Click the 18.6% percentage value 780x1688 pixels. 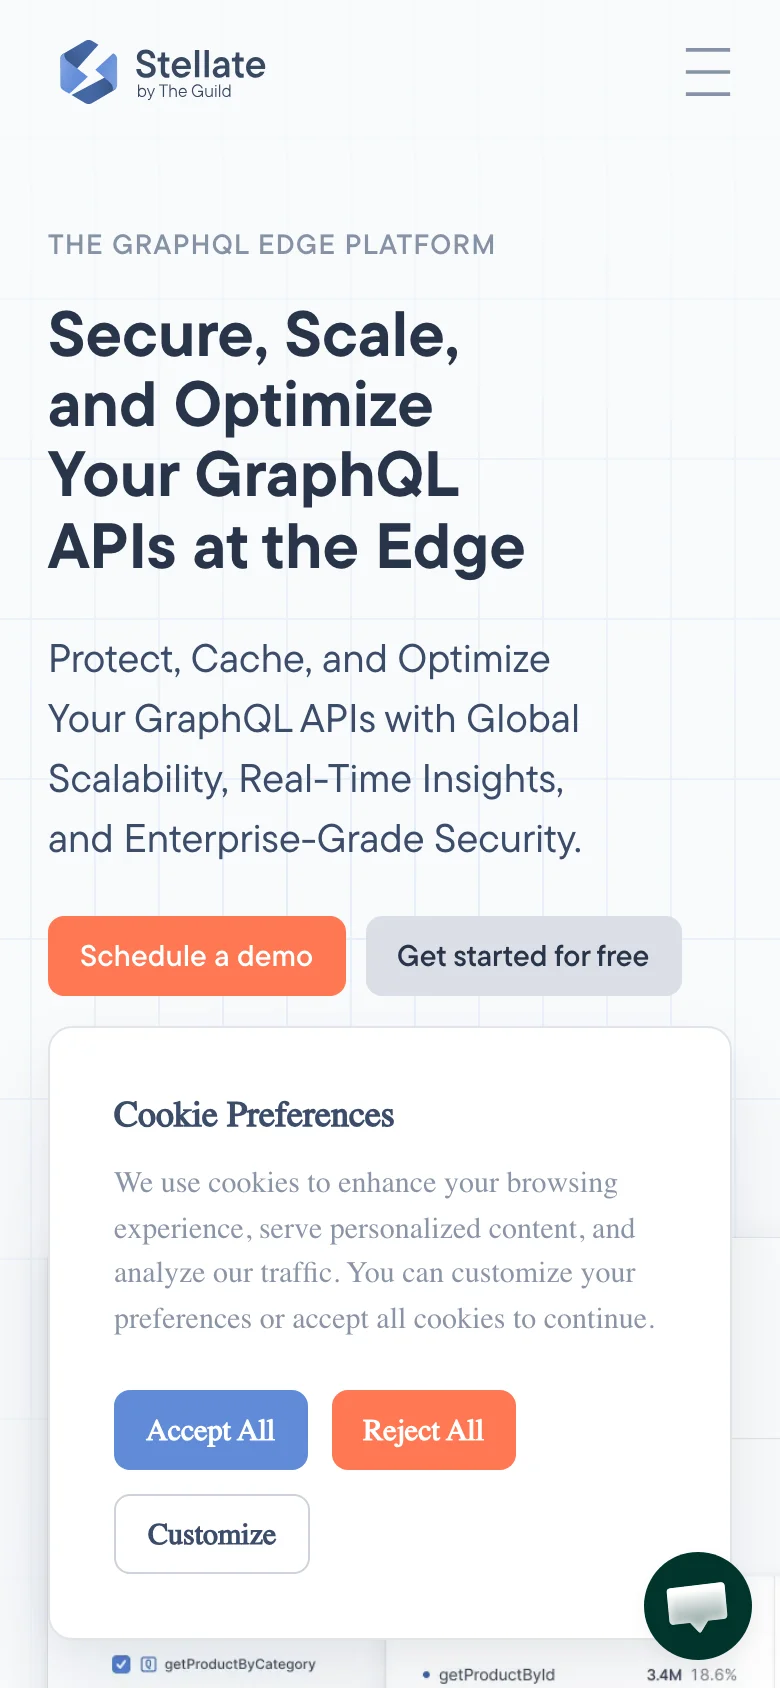[x=713, y=1675]
